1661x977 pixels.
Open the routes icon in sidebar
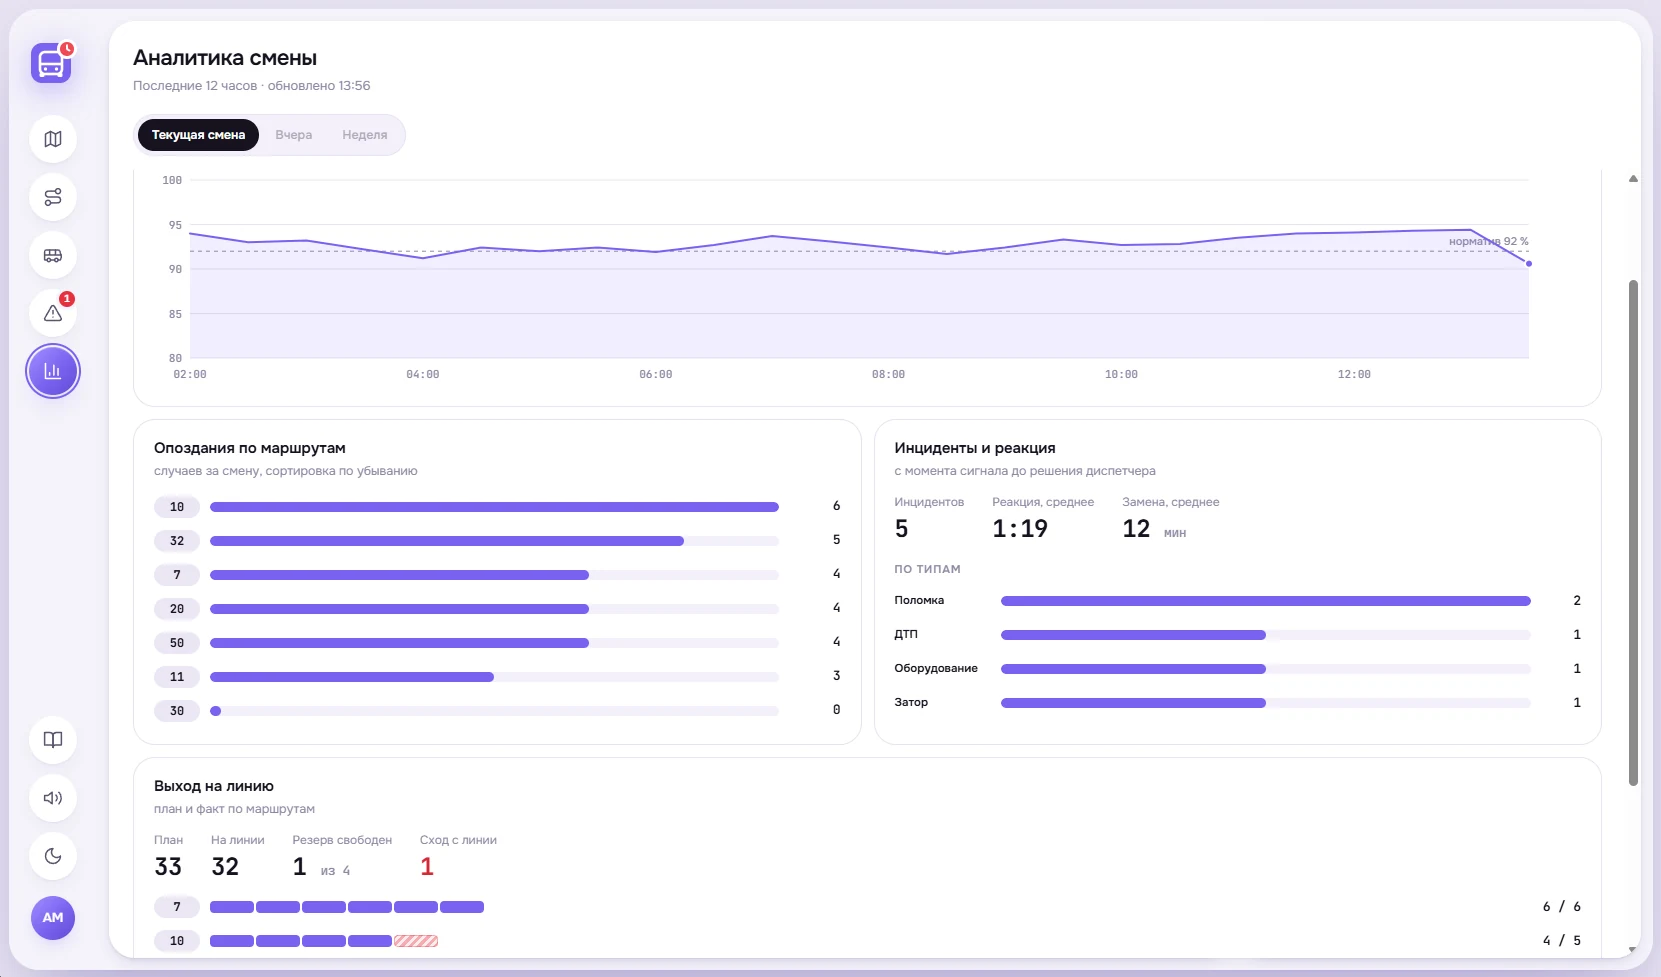(x=53, y=197)
